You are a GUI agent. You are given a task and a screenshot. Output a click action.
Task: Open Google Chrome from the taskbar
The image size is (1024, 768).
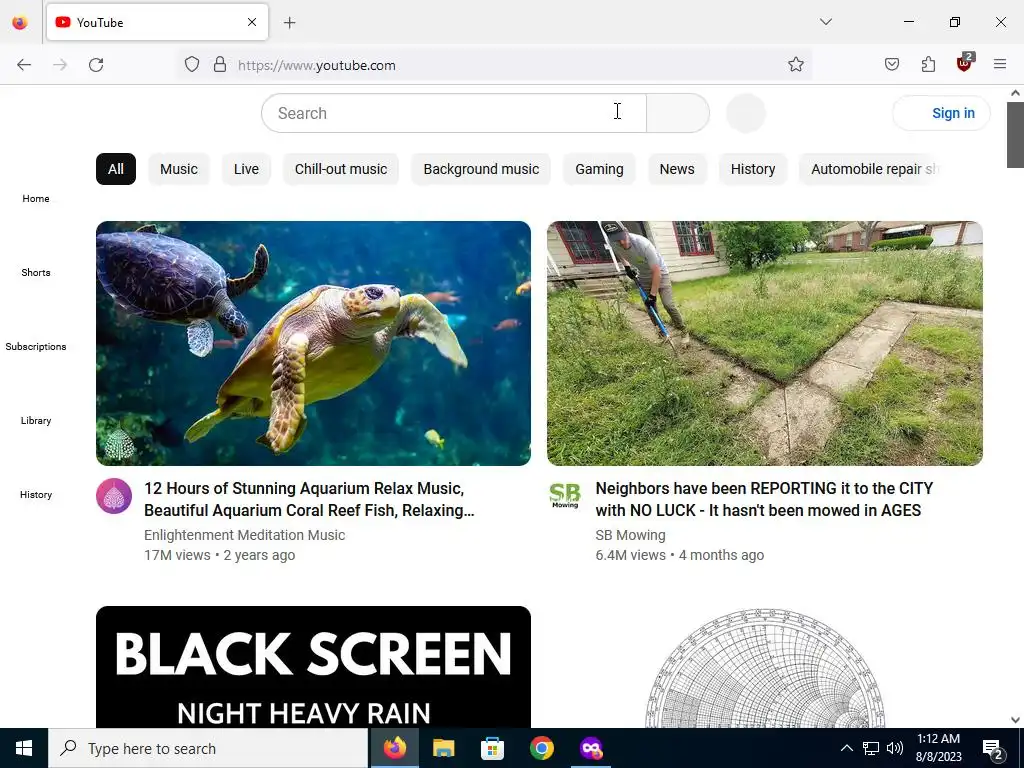pos(541,748)
